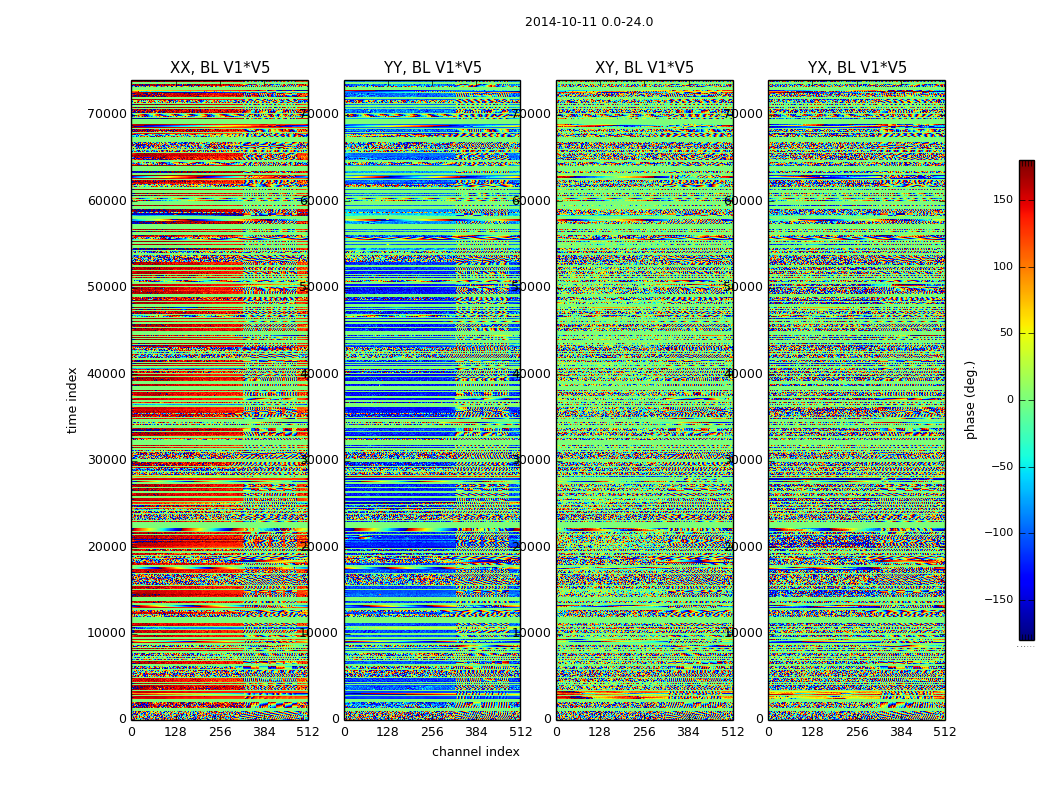Select the "channel index" x-axis label
The width and height of the screenshot is (1050, 800).
[475, 752]
